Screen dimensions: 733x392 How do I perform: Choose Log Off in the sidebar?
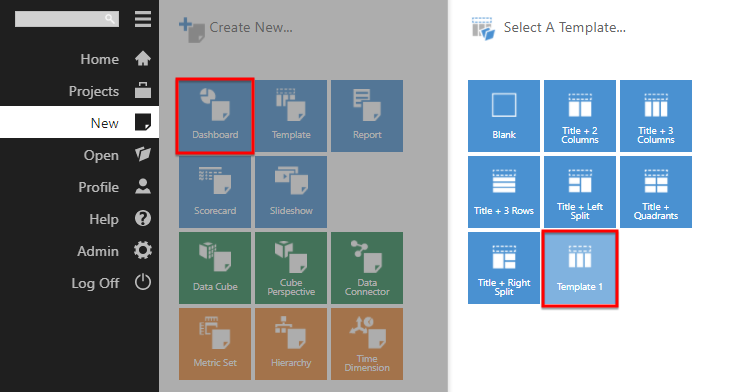79,283
